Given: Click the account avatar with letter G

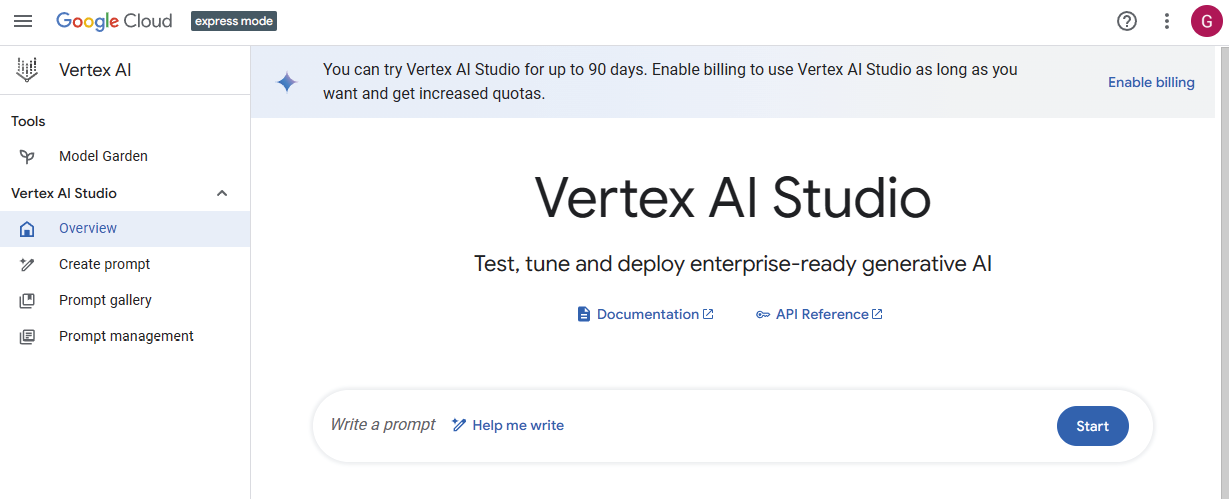Looking at the screenshot, I should pos(1207,21).
